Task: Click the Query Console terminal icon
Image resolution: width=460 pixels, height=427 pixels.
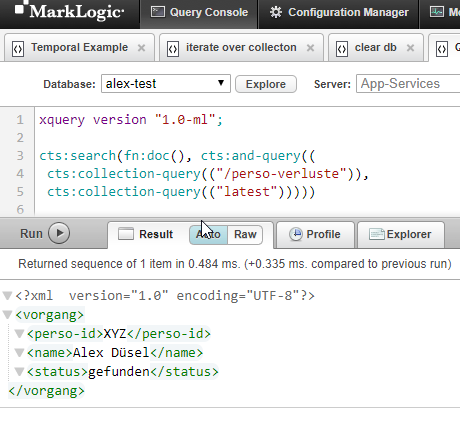Action: coord(158,12)
